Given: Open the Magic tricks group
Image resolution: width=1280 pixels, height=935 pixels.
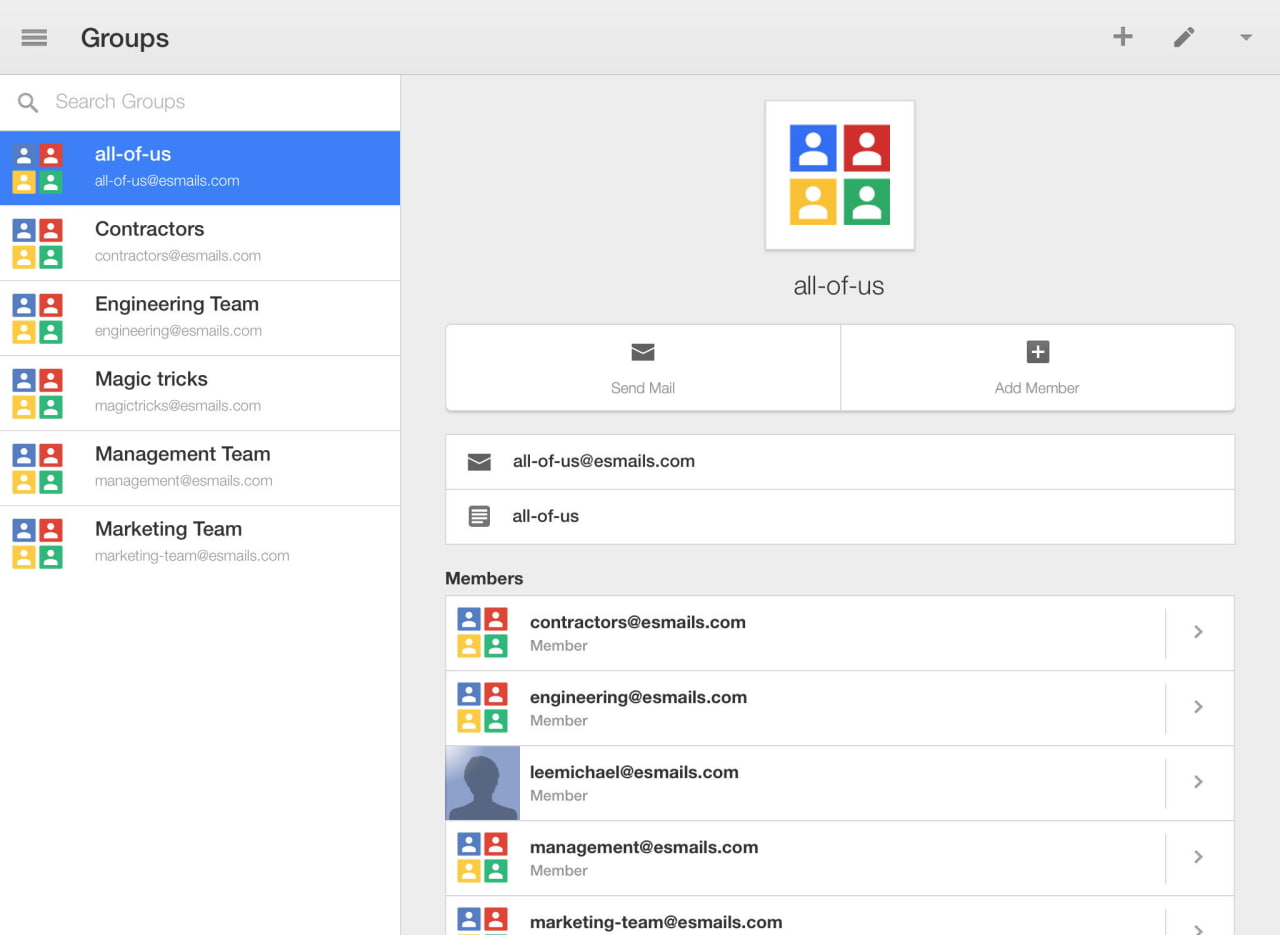Looking at the screenshot, I should click(200, 392).
